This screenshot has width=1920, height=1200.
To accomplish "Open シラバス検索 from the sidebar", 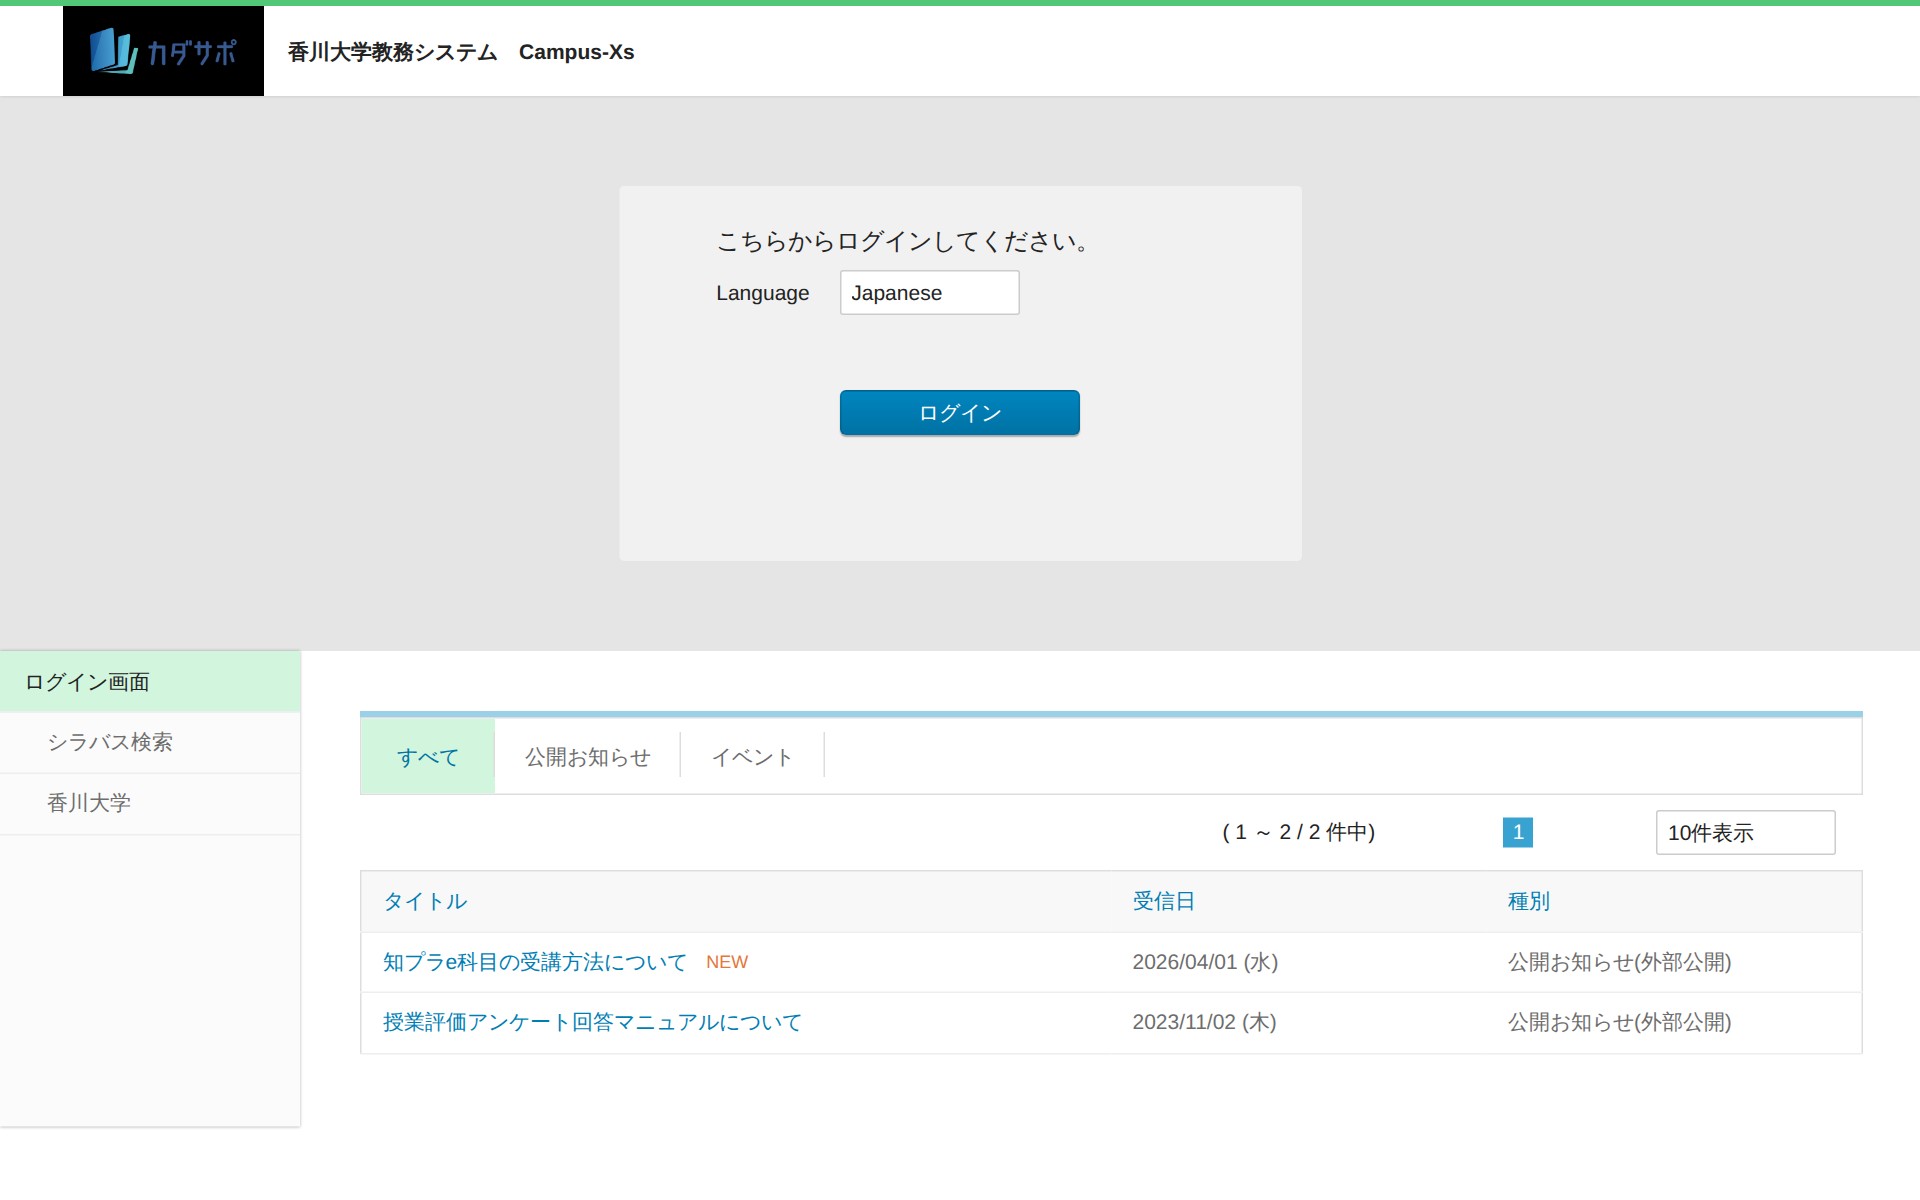I will tap(110, 742).
